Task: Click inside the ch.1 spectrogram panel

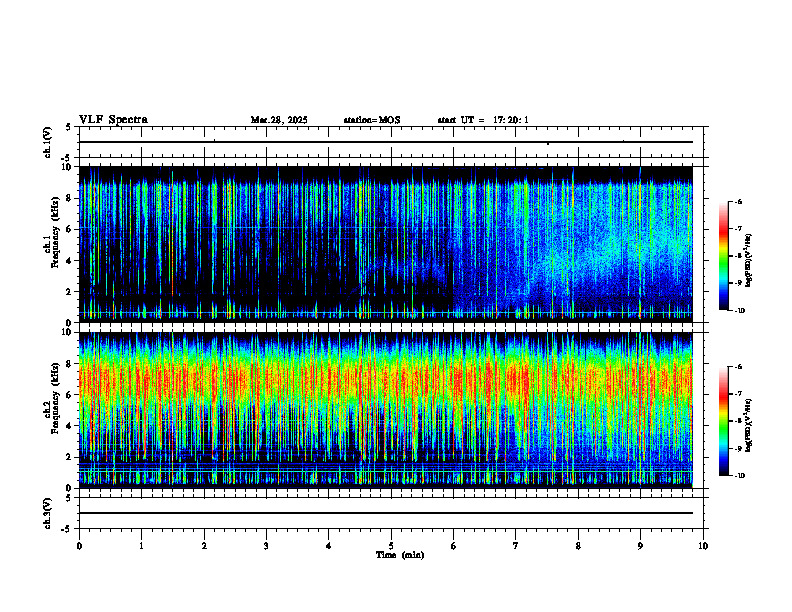Action: 386,244
